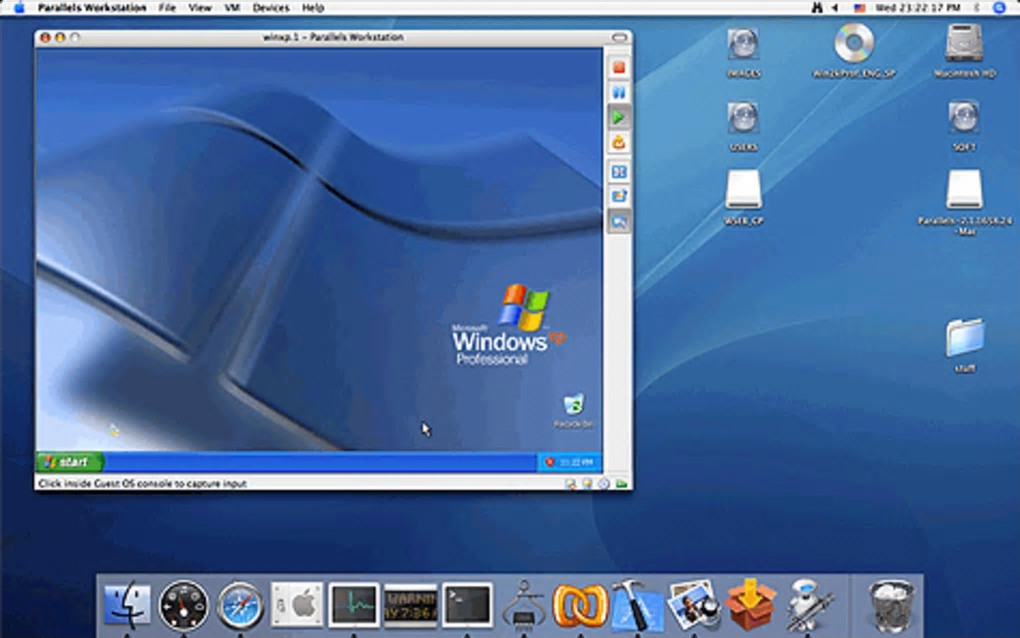Viewport: 1020px width, 638px height.
Task: Open the View menu
Action: 200,8
